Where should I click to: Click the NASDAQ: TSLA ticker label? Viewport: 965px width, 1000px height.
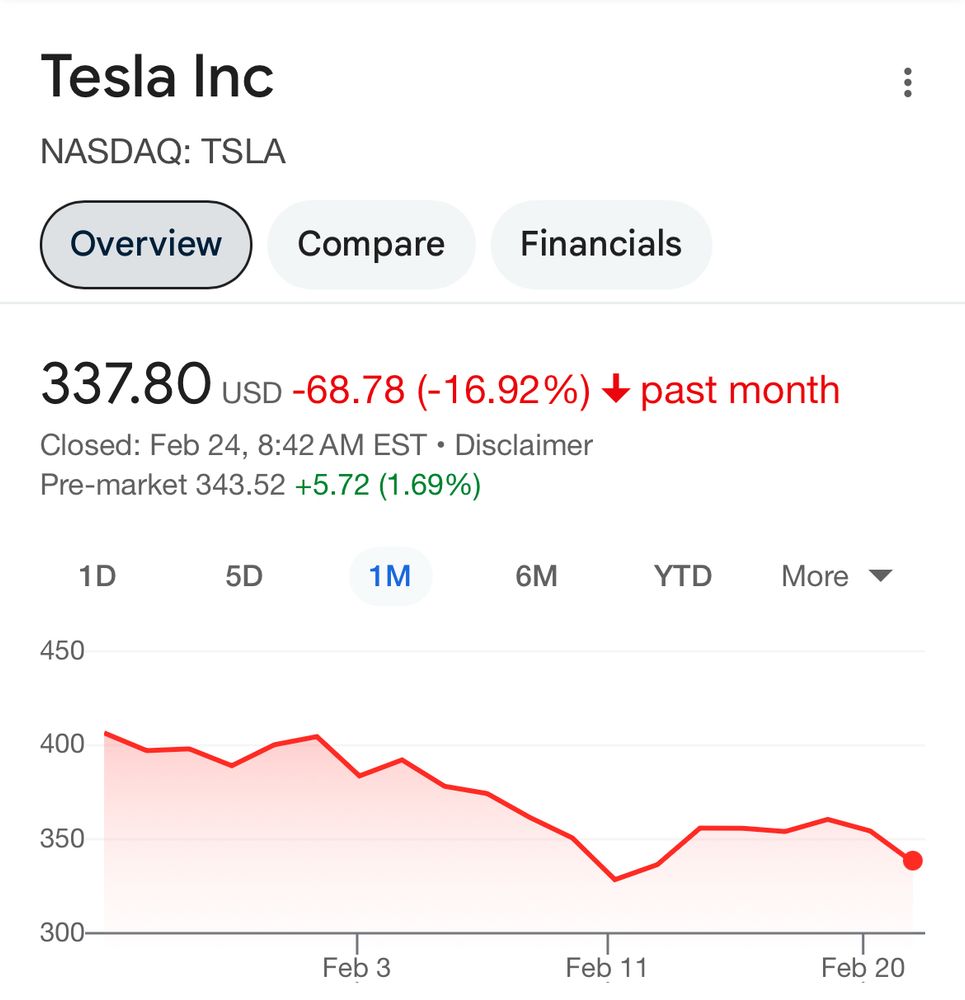pos(163,152)
